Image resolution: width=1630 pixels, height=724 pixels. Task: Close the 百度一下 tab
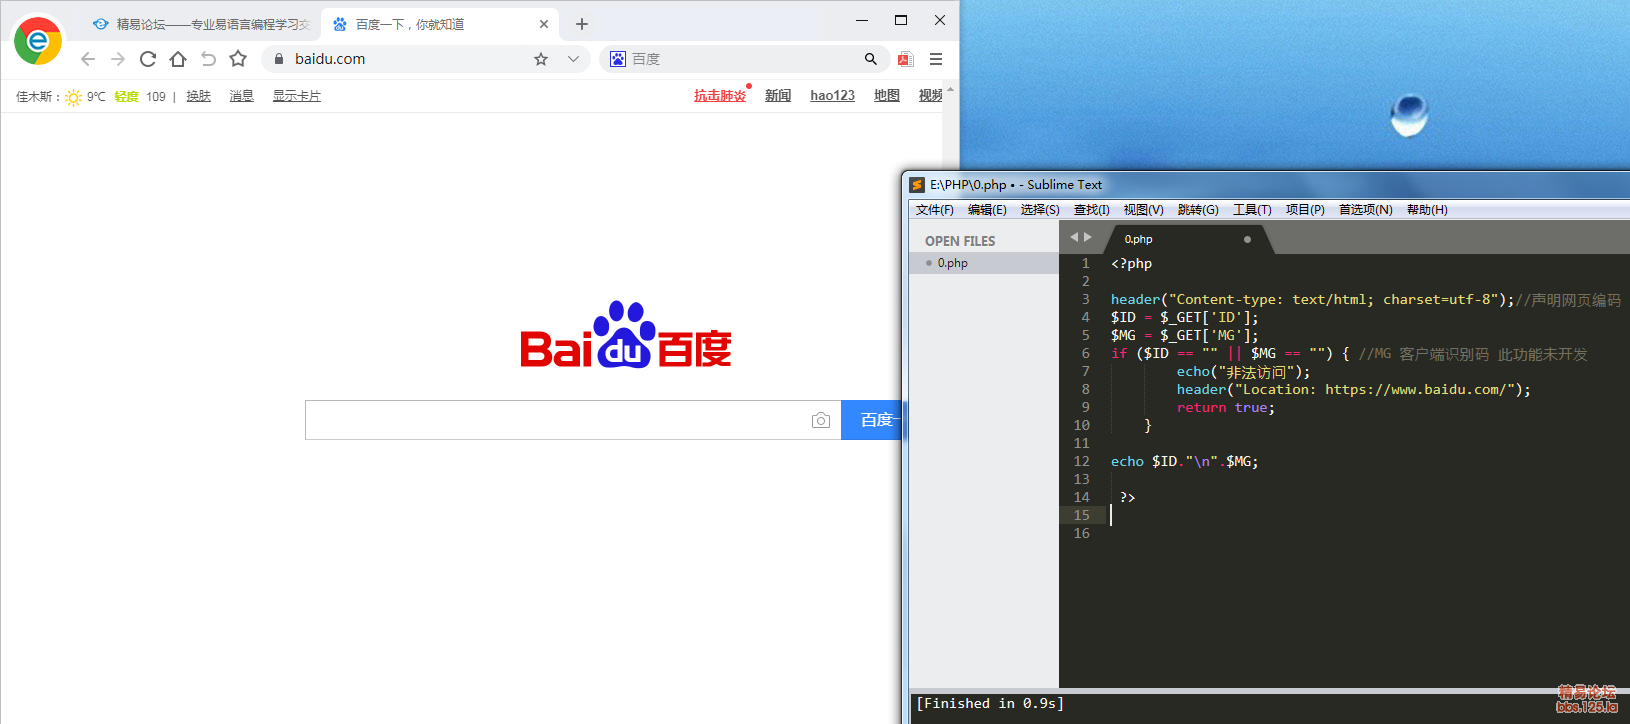pyautogui.click(x=544, y=24)
